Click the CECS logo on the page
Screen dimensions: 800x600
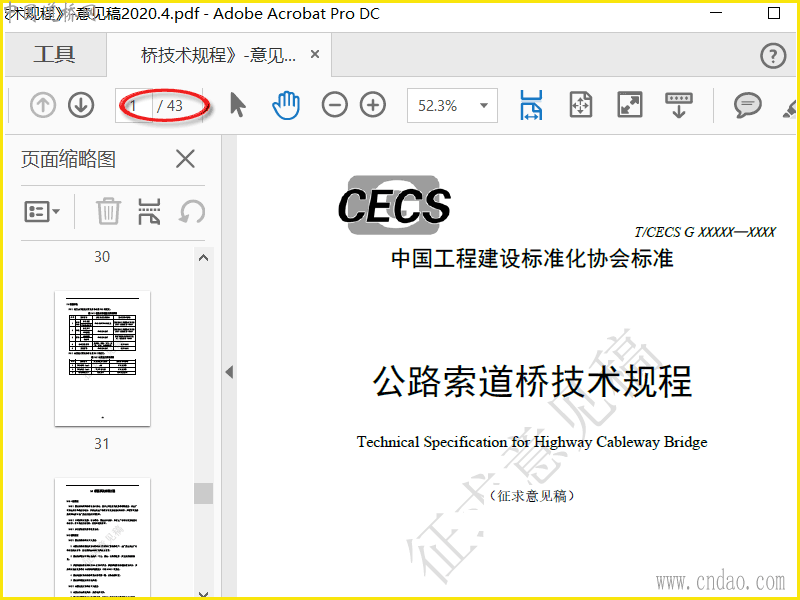394,205
